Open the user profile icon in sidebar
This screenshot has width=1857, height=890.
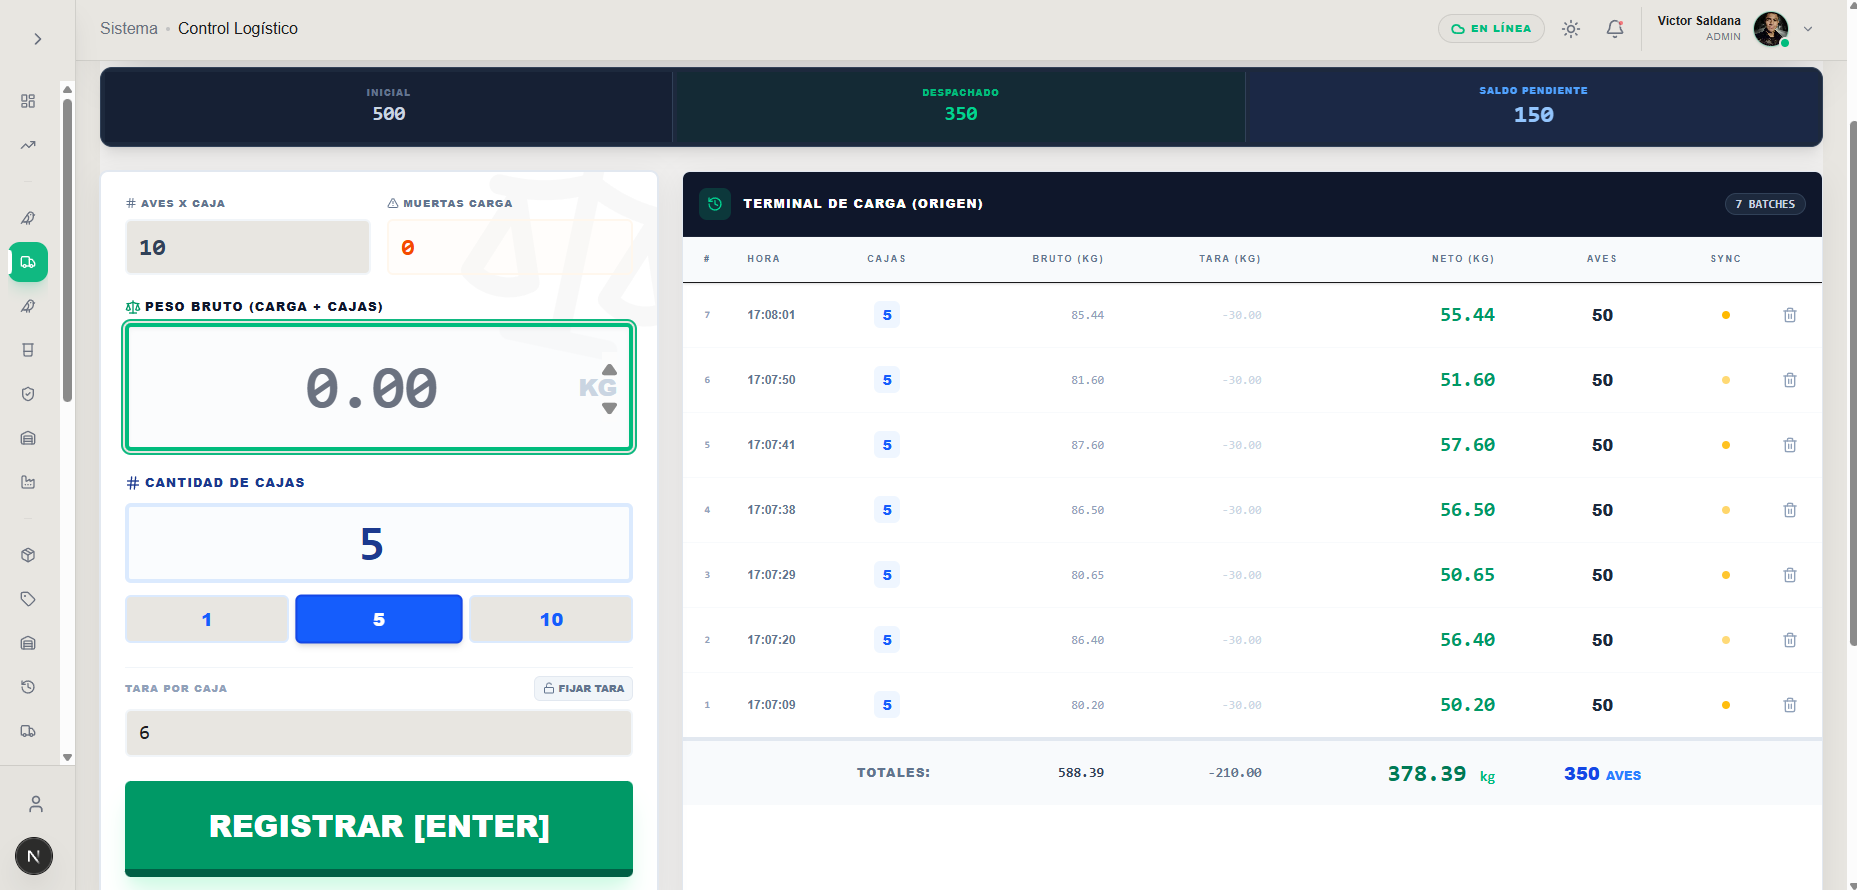click(x=36, y=804)
